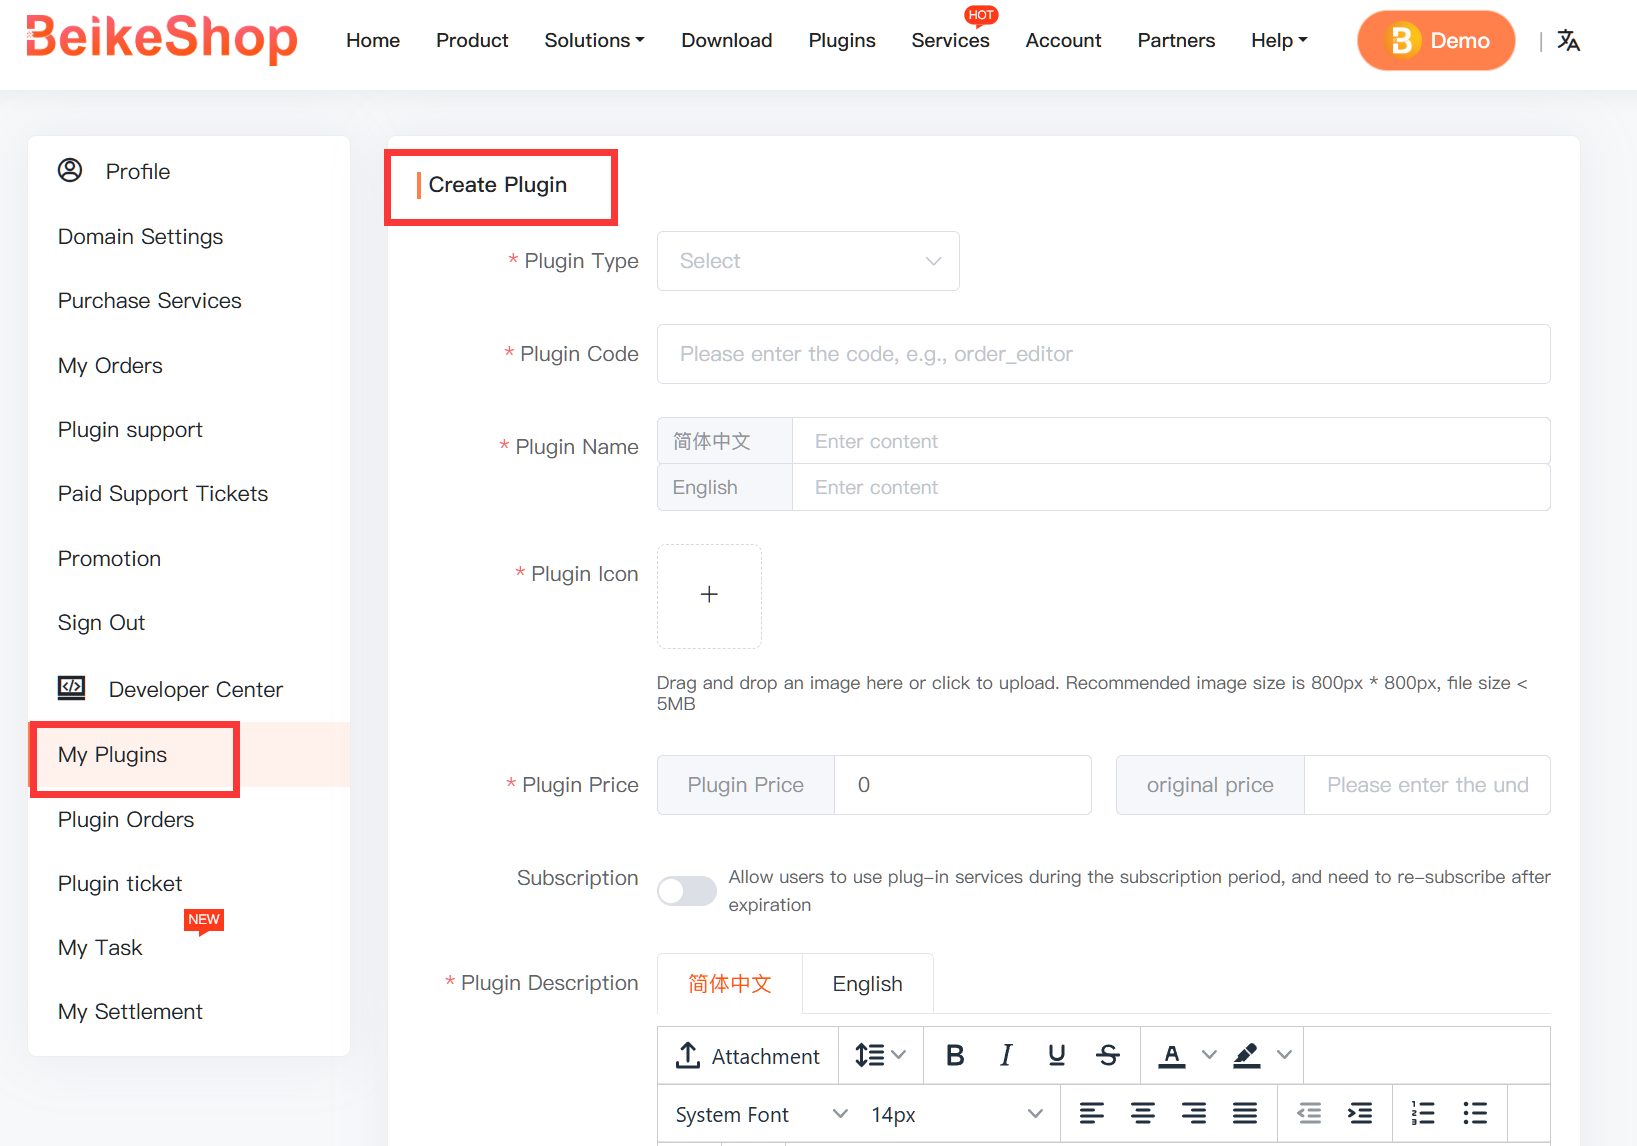This screenshot has height=1146, width=1637.
Task: Open the Plugins nav item
Action: point(842,40)
